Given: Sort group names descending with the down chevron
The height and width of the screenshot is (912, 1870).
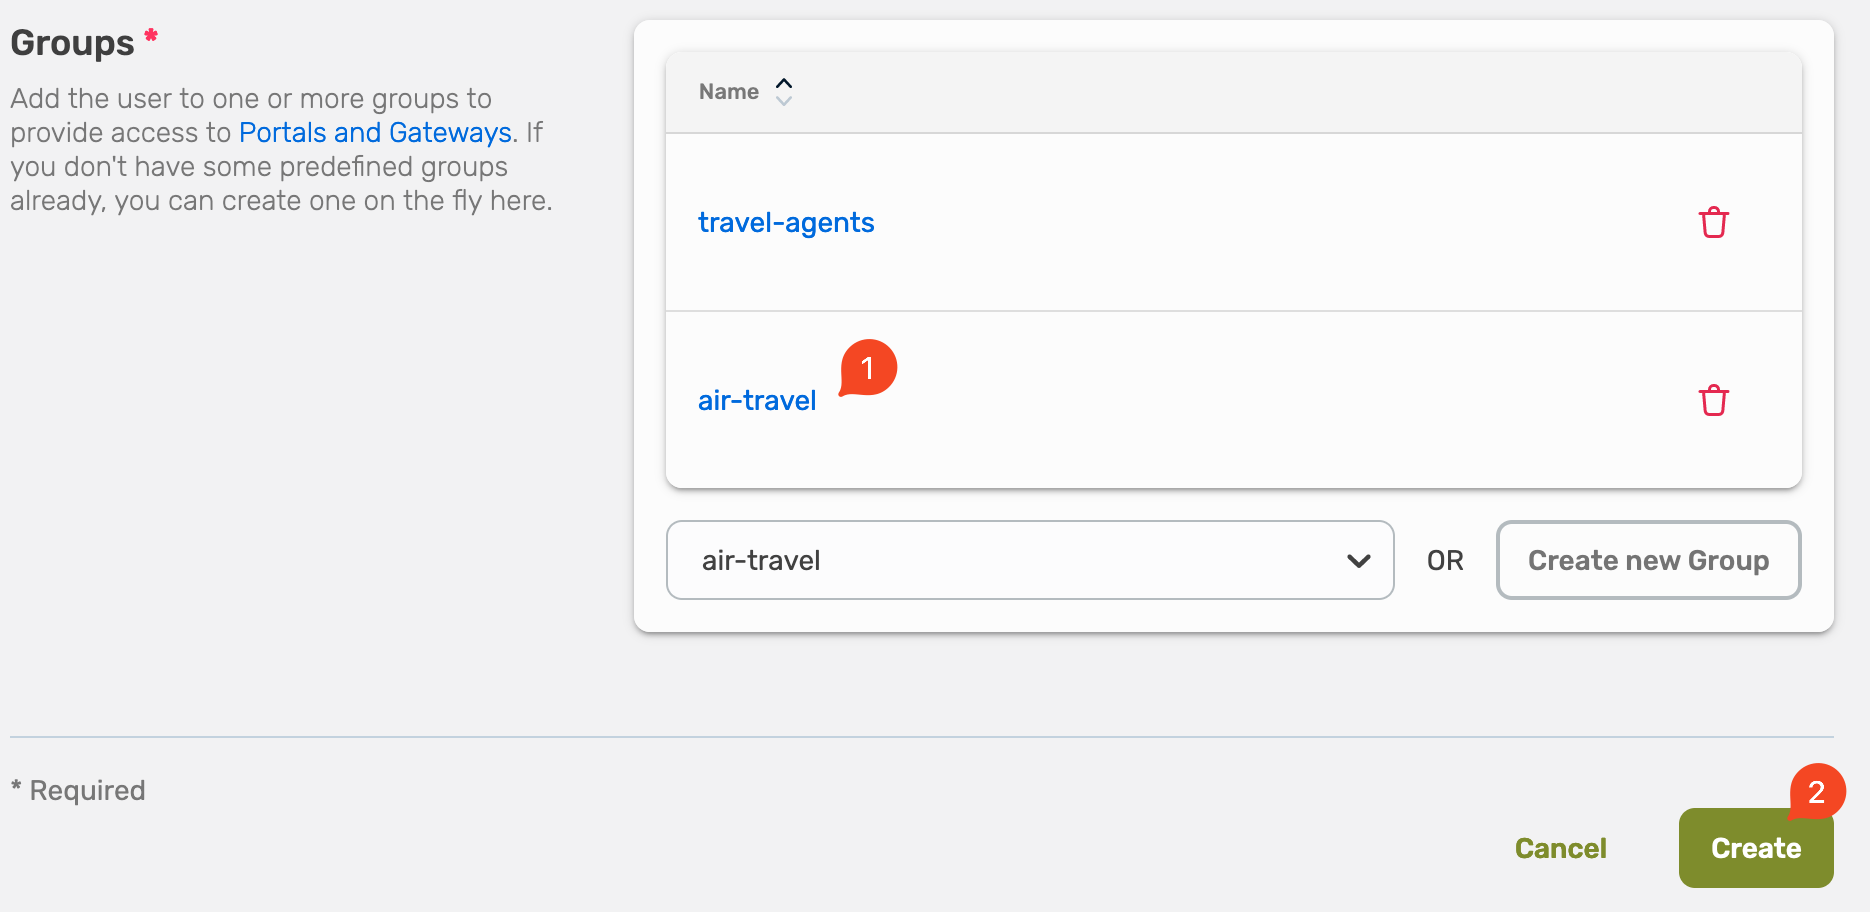Looking at the screenshot, I should click(x=784, y=100).
